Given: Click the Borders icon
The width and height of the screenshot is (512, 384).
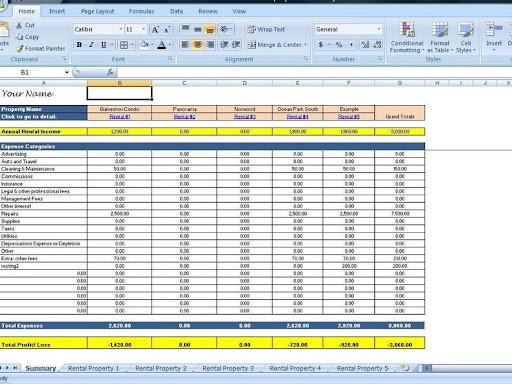Looking at the screenshot, I should [x=124, y=45].
